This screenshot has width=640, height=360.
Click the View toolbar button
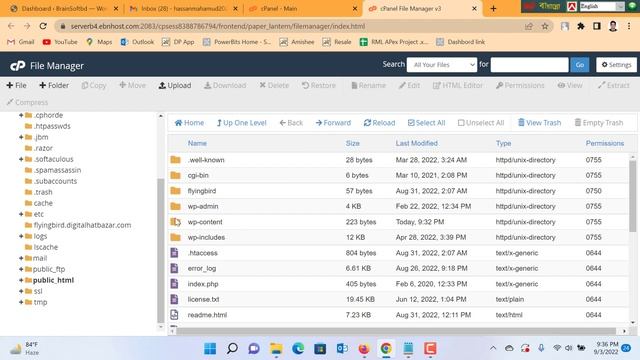coord(570,85)
